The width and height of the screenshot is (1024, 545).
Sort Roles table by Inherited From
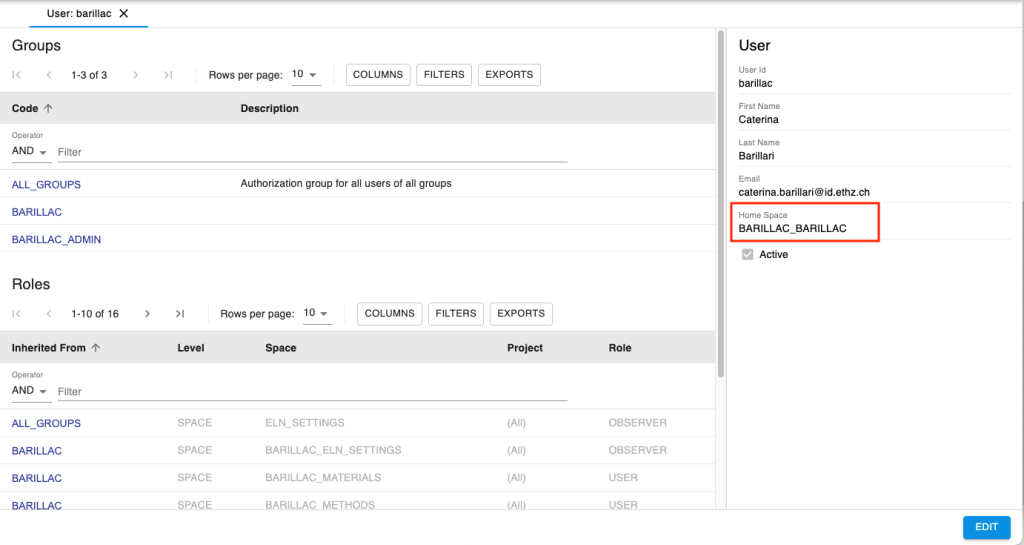56,348
